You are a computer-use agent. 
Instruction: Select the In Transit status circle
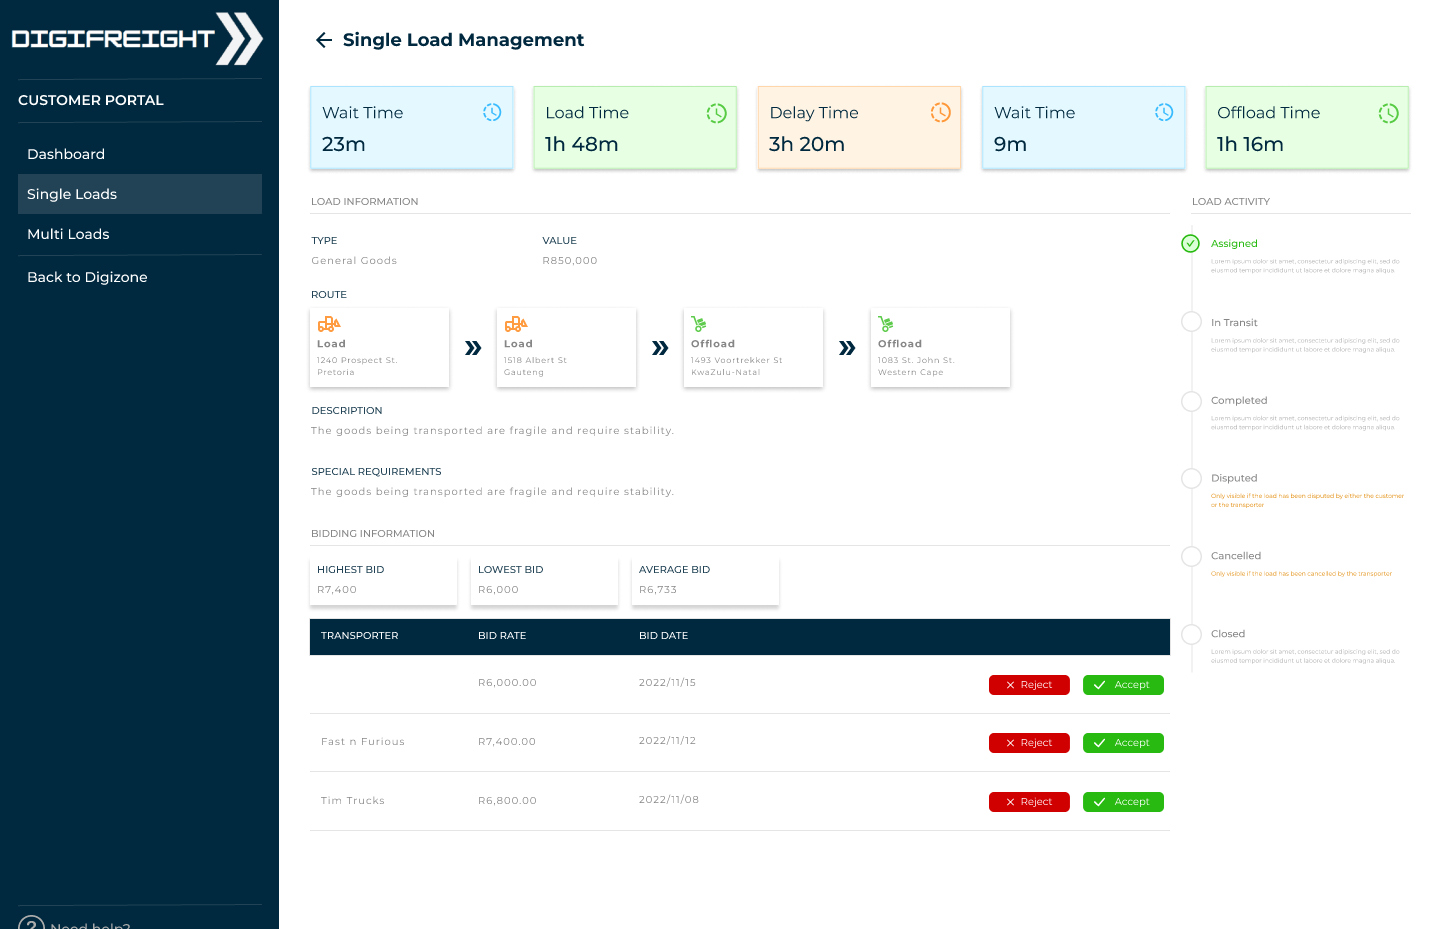tap(1190, 322)
